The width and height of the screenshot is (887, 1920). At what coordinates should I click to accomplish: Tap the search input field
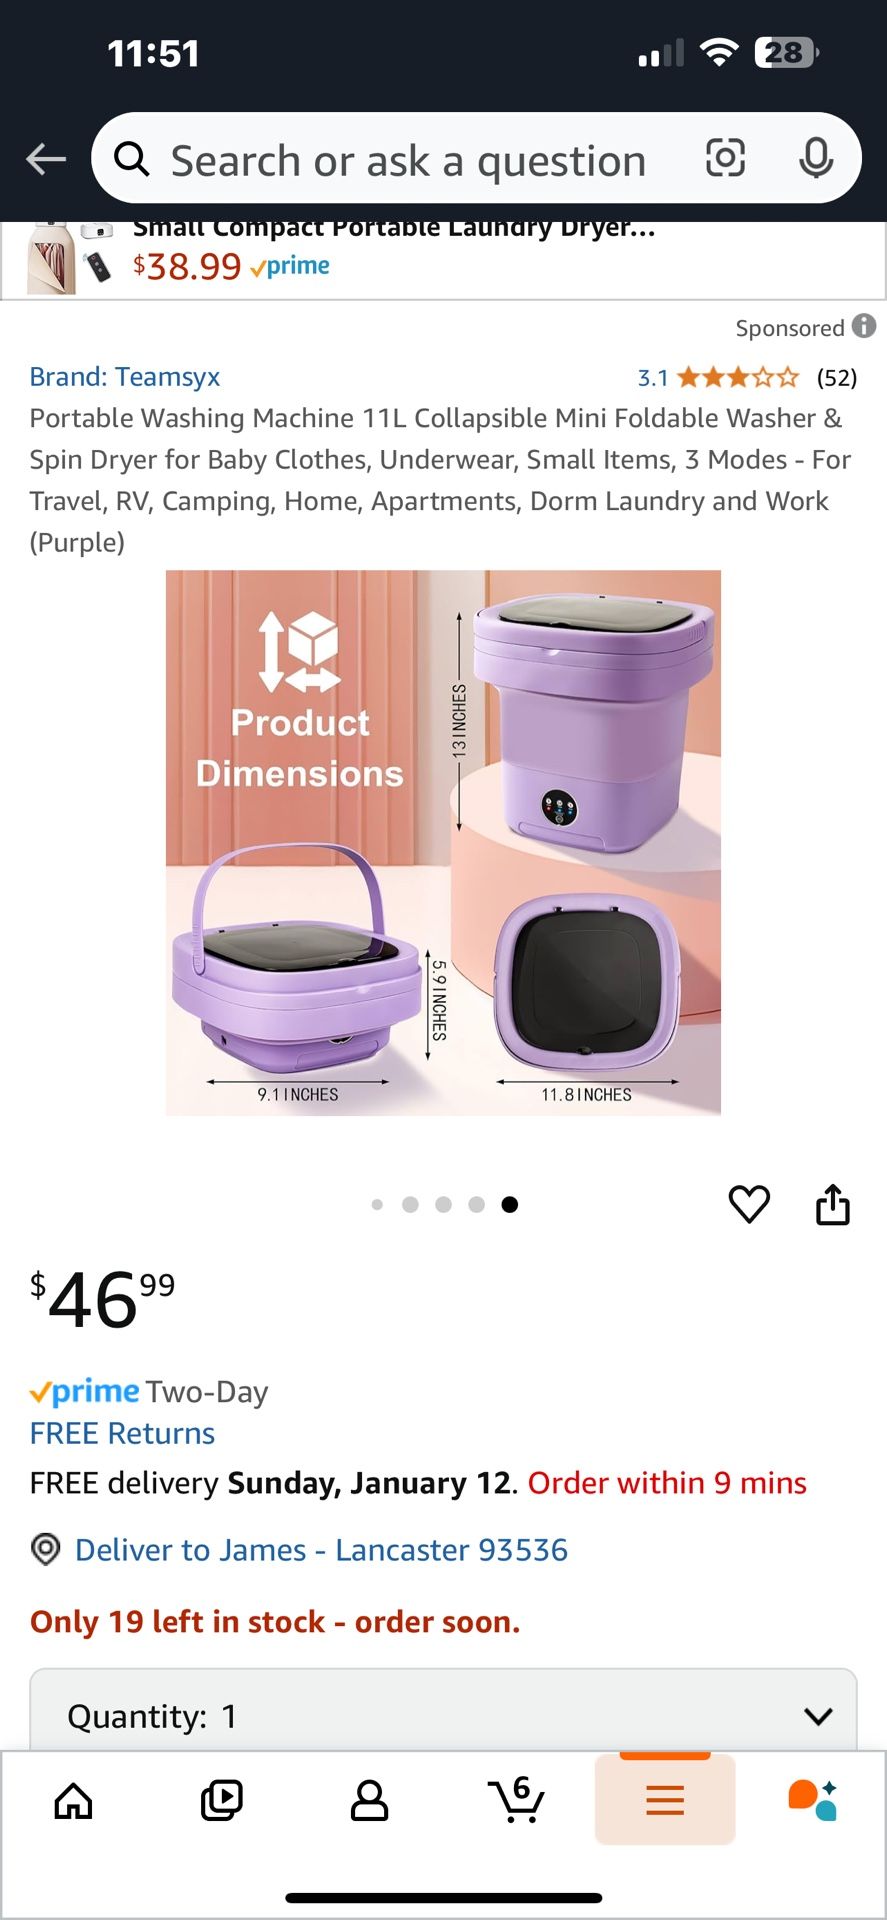[x=408, y=160]
